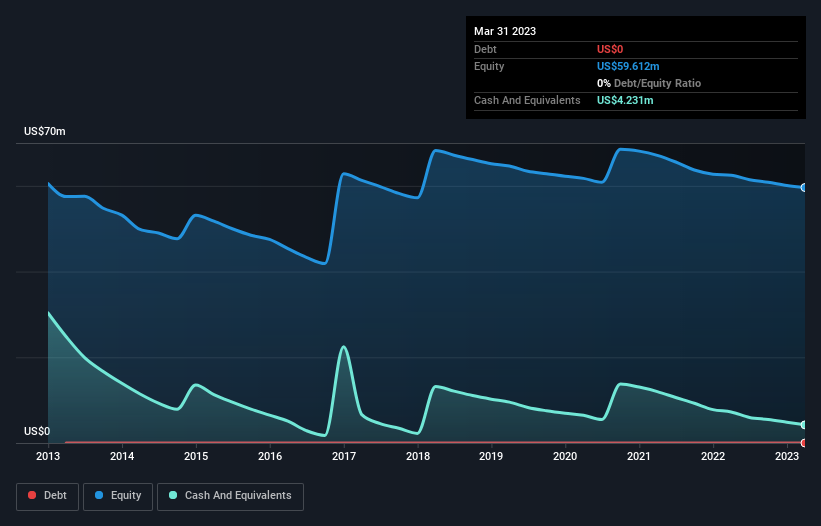Click the US$4.231m cash value
This screenshot has height=526, width=821.
click(x=625, y=100)
